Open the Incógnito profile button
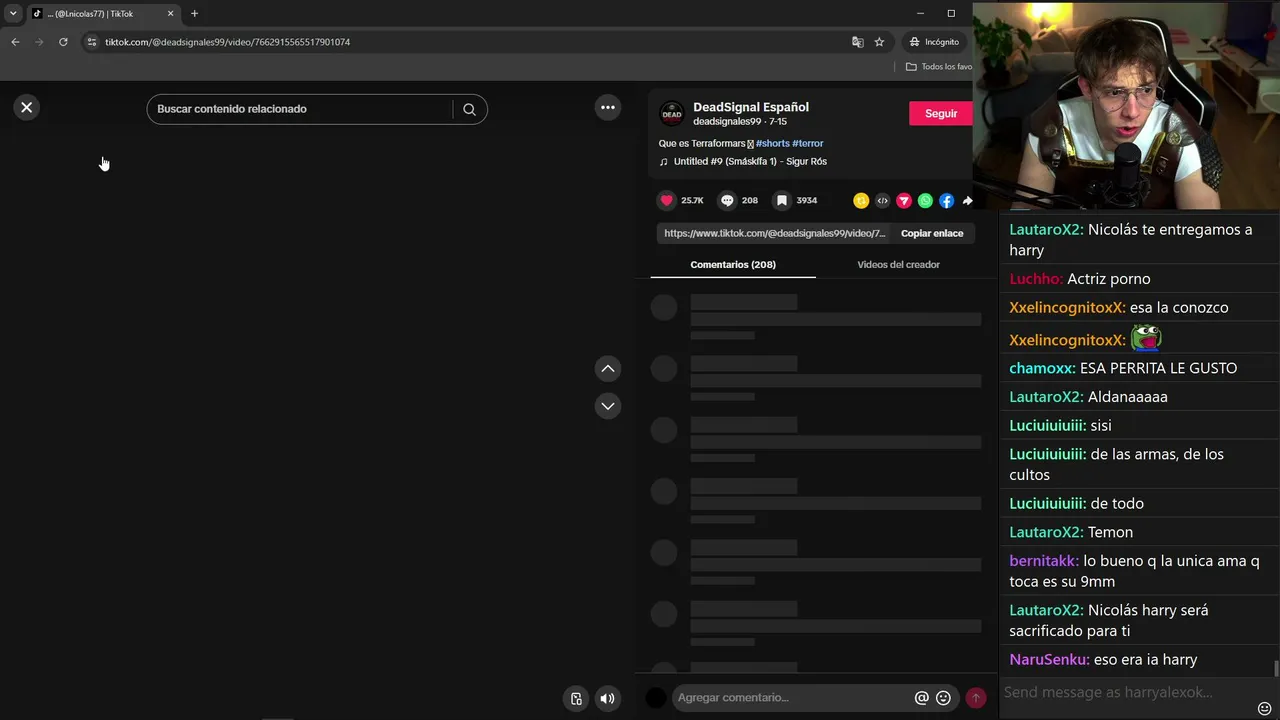 click(934, 42)
